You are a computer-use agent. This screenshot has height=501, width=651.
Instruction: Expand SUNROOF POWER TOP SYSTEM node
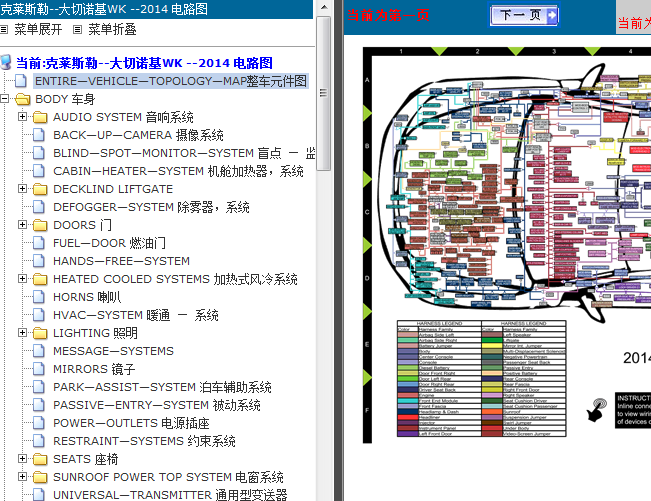click(22, 477)
